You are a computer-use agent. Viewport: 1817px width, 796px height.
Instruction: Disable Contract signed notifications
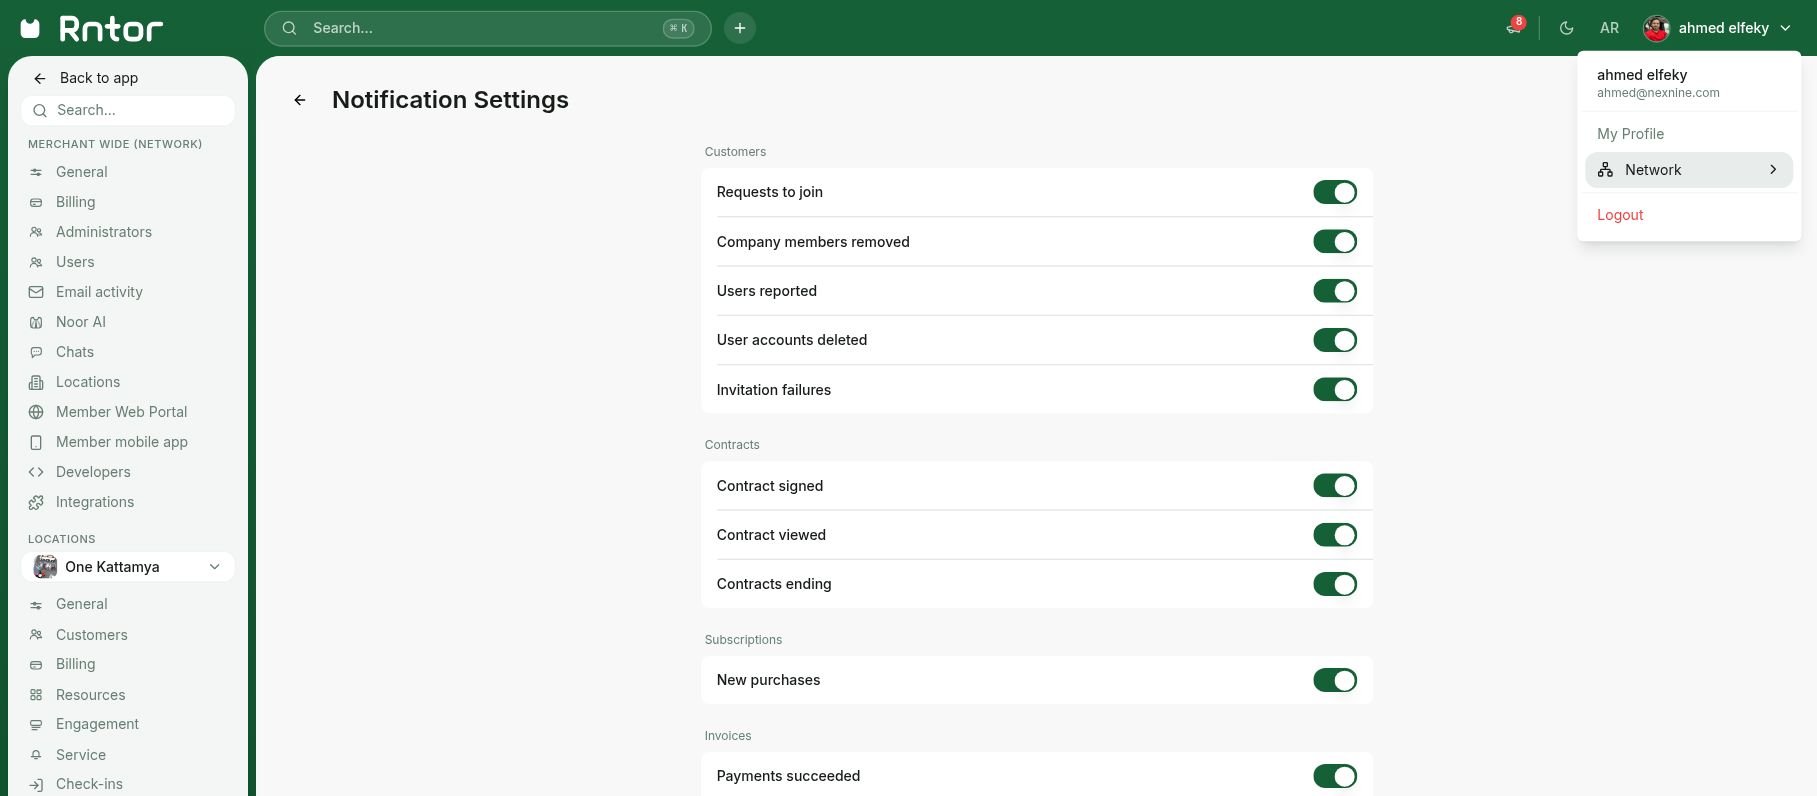pos(1335,486)
